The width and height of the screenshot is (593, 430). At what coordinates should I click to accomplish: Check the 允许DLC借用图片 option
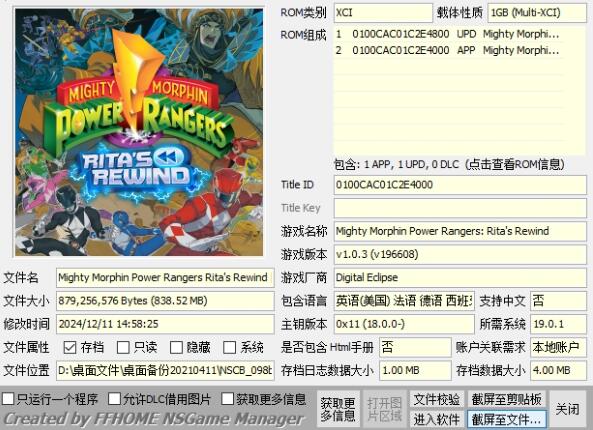[115, 399]
